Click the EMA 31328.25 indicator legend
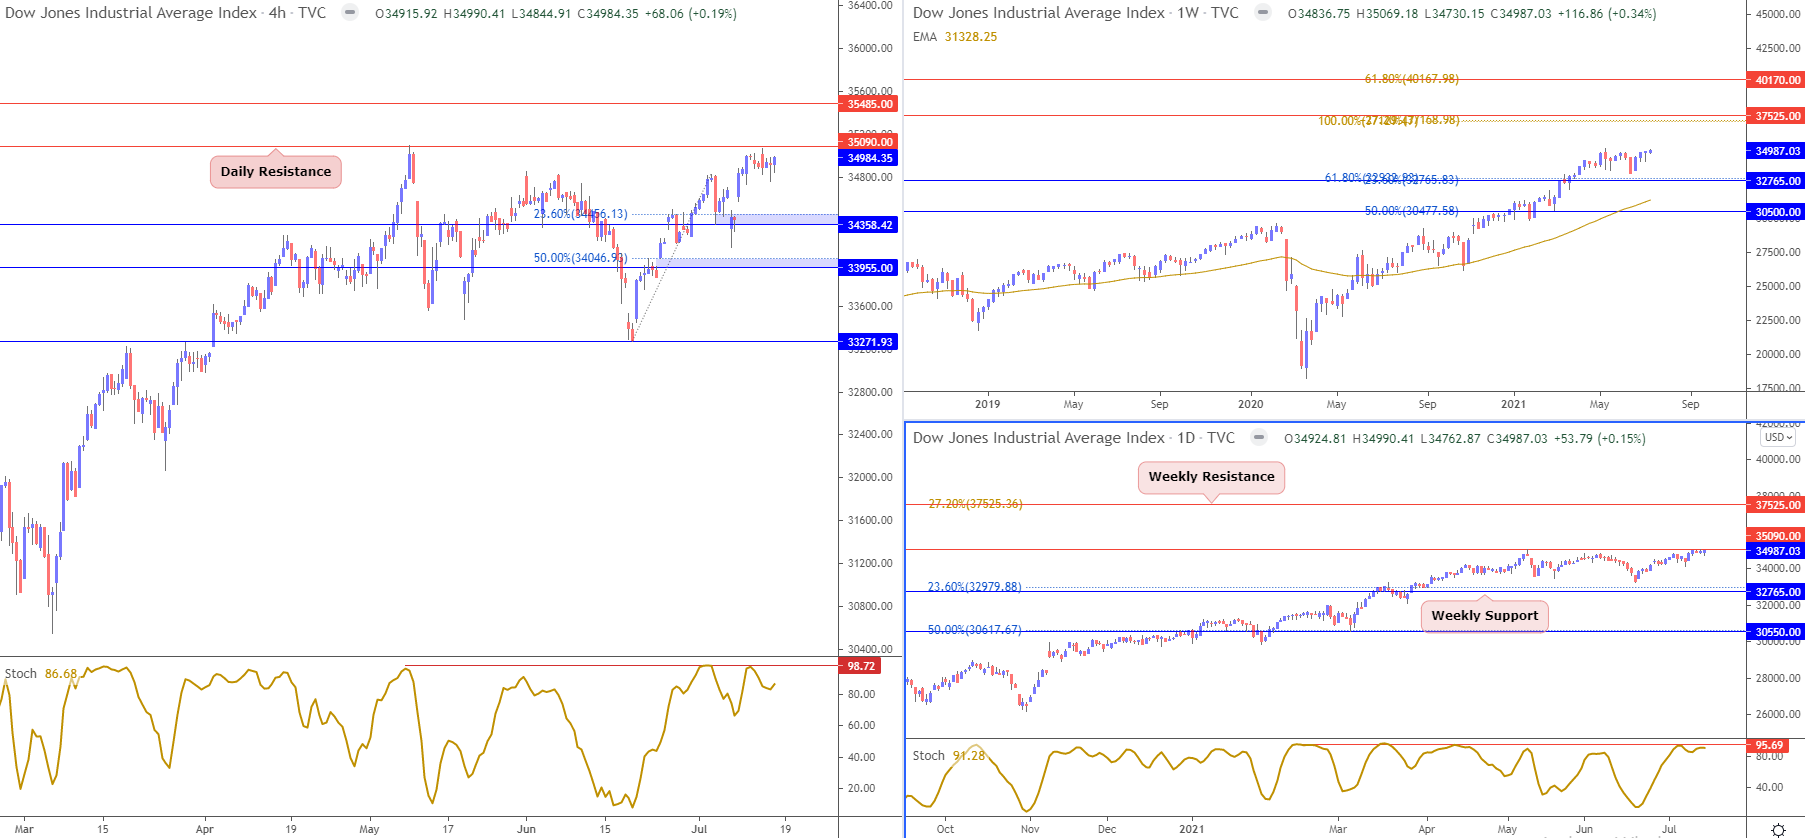The width and height of the screenshot is (1805, 838). tap(955, 37)
